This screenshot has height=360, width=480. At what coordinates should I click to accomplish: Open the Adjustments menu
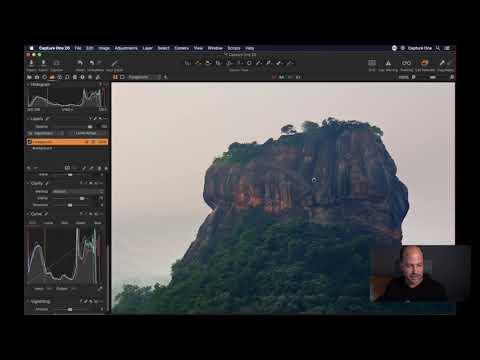(x=126, y=48)
